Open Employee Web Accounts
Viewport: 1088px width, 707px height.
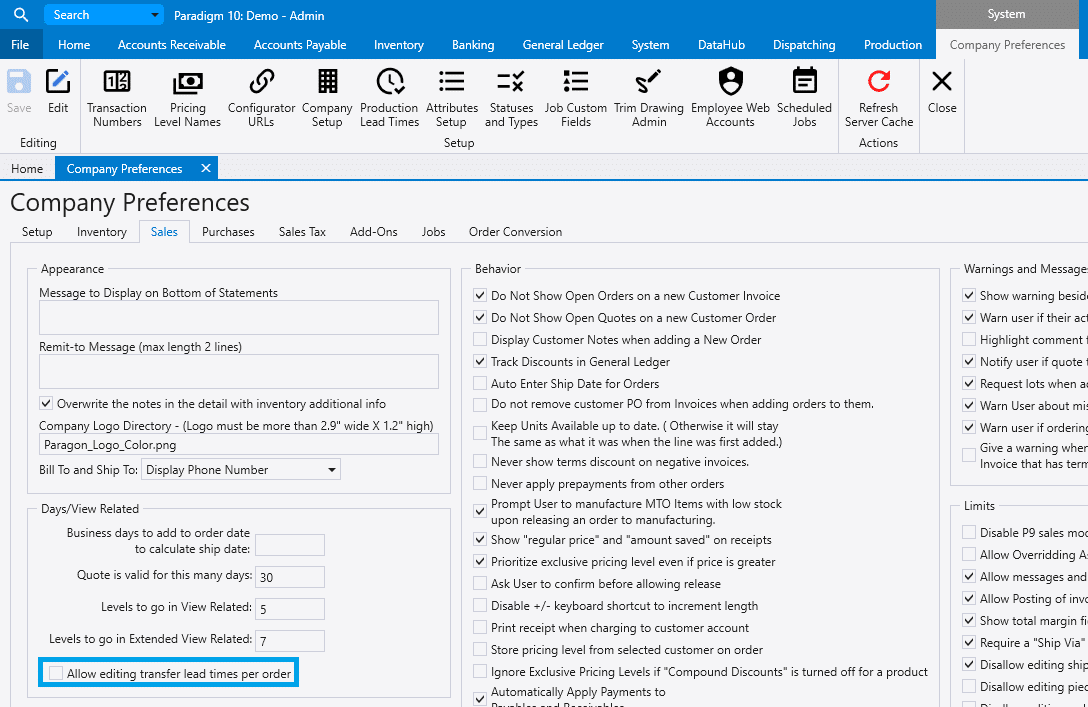point(731,98)
